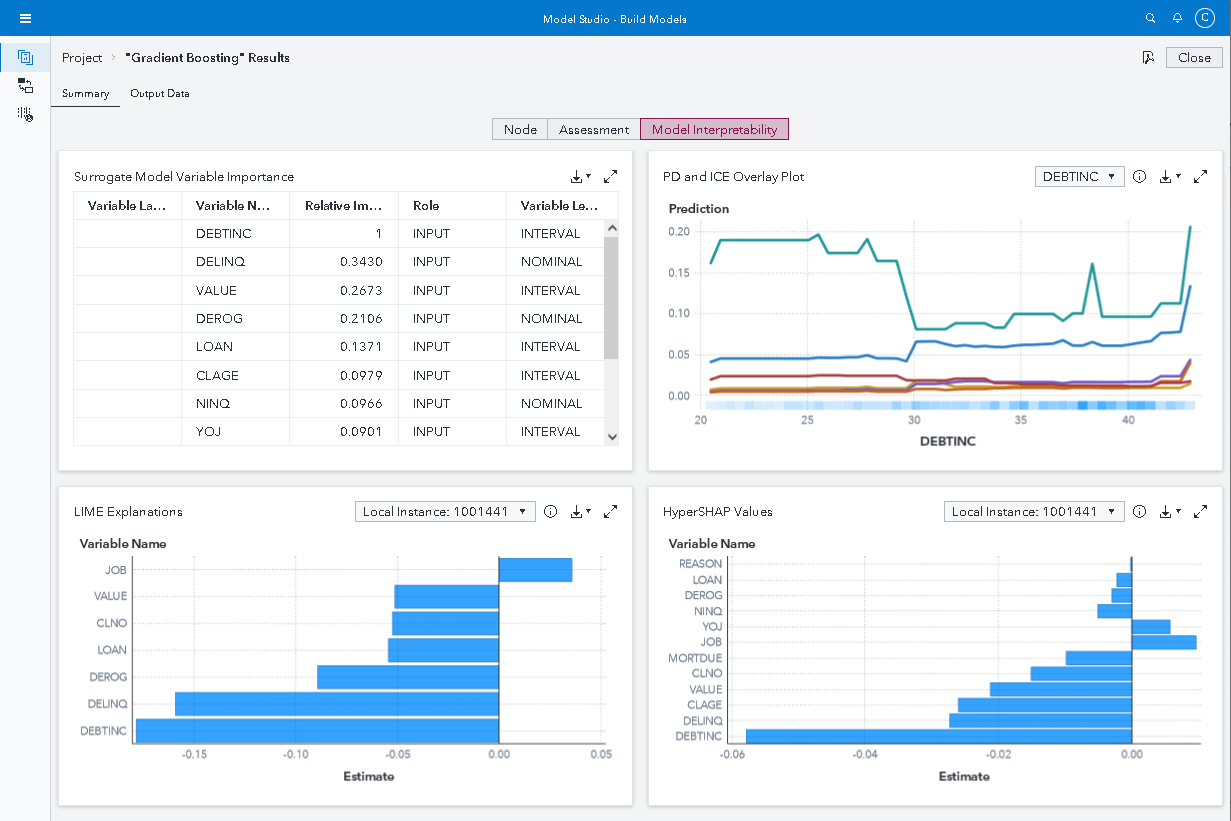Switch to the Node tab
Viewport: 1231px width, 821px height.
(520, 129)
